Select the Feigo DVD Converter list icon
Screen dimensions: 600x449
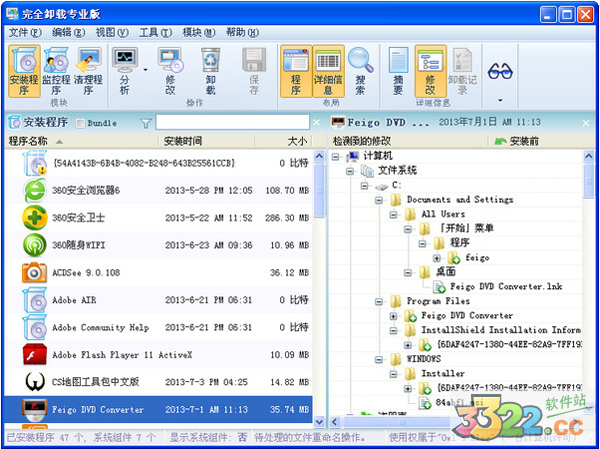pyautogui.click(x=35, y=409)
